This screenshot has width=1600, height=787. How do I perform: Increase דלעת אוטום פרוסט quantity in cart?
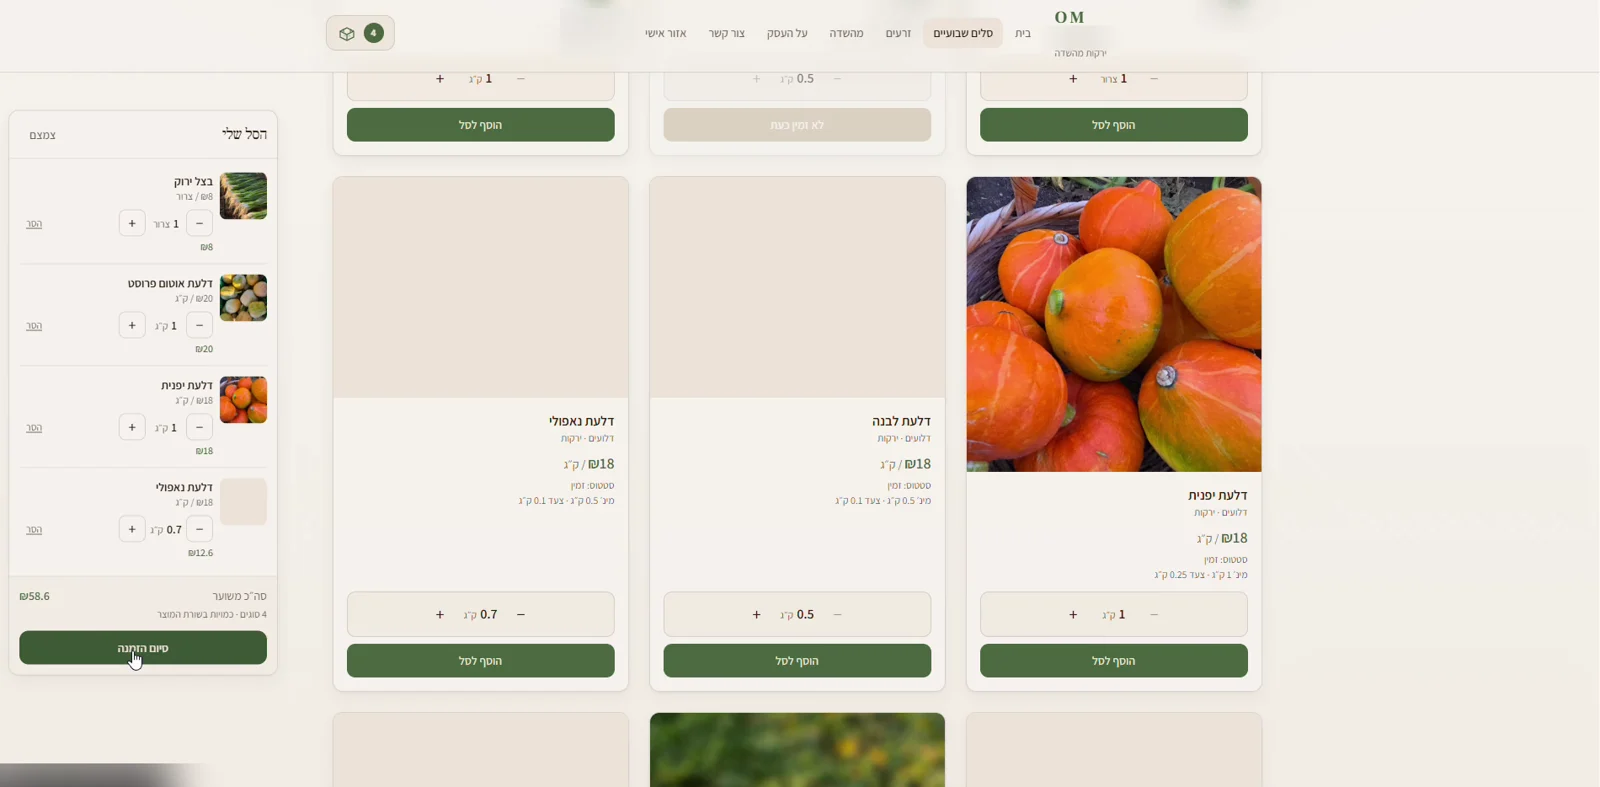coord(132,325)
